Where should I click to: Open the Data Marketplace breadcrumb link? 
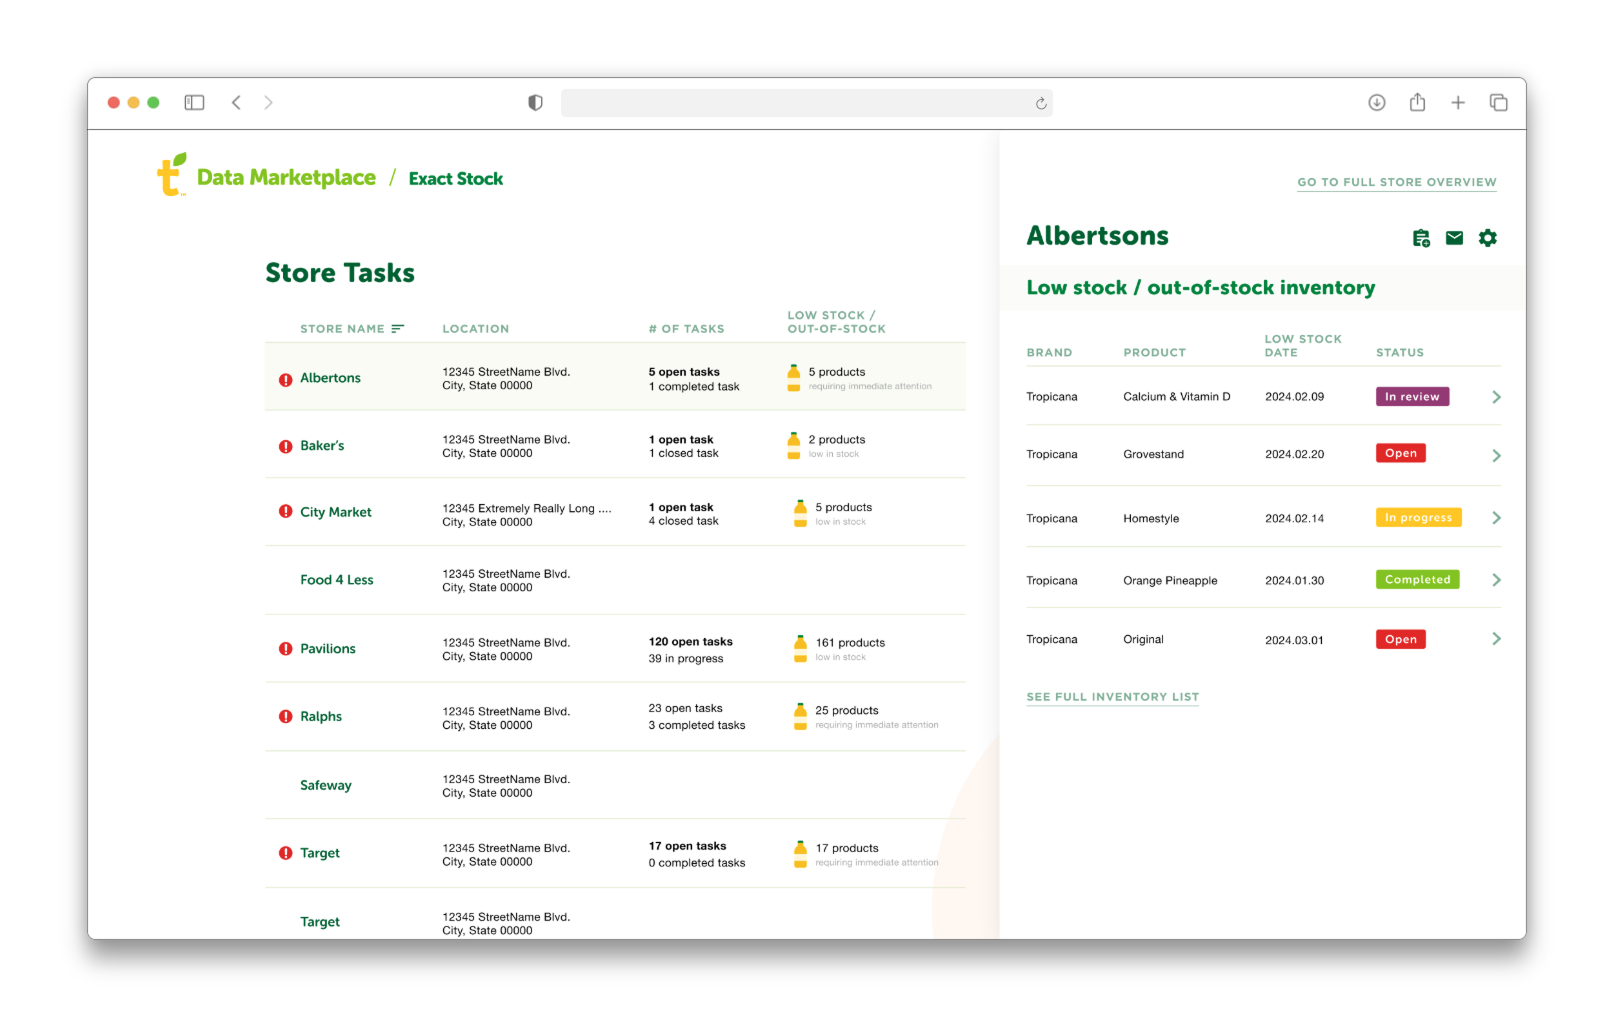coord(286,177)
